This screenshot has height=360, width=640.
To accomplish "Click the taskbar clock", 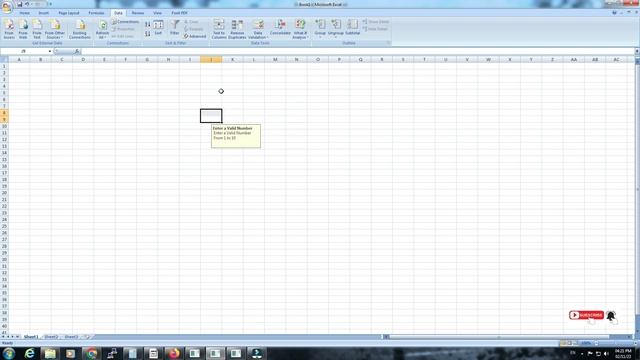I will 623,353.
